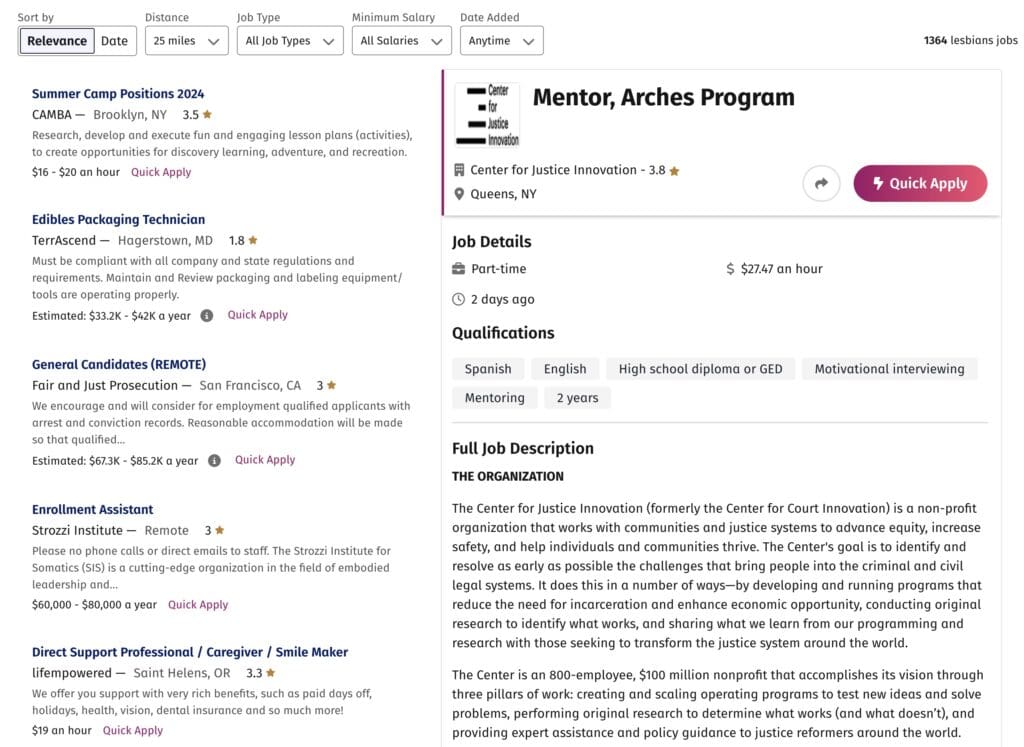
Task: Click the Center for Justice Innovation logo
Action: (487, 115)
